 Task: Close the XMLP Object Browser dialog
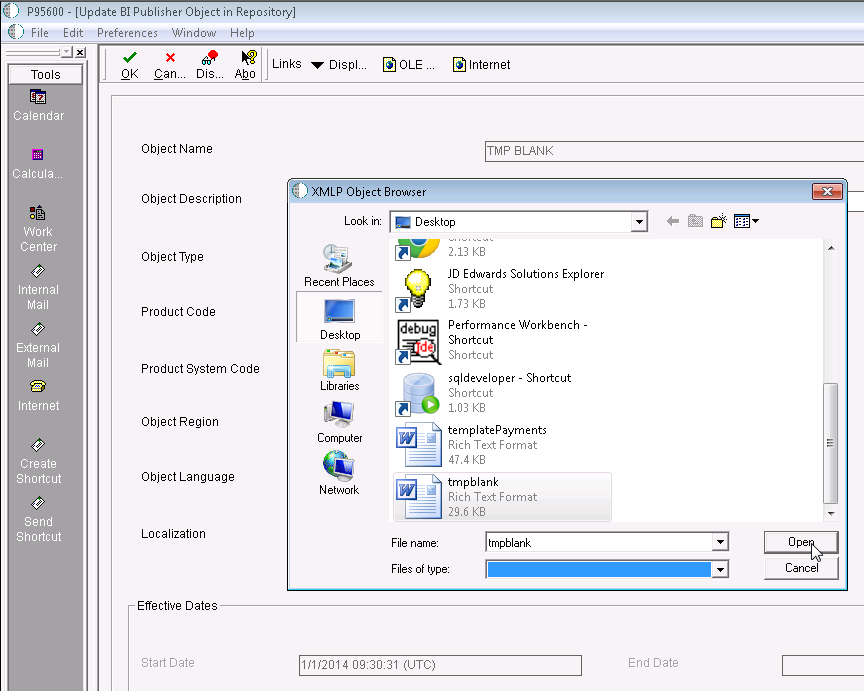827,191
